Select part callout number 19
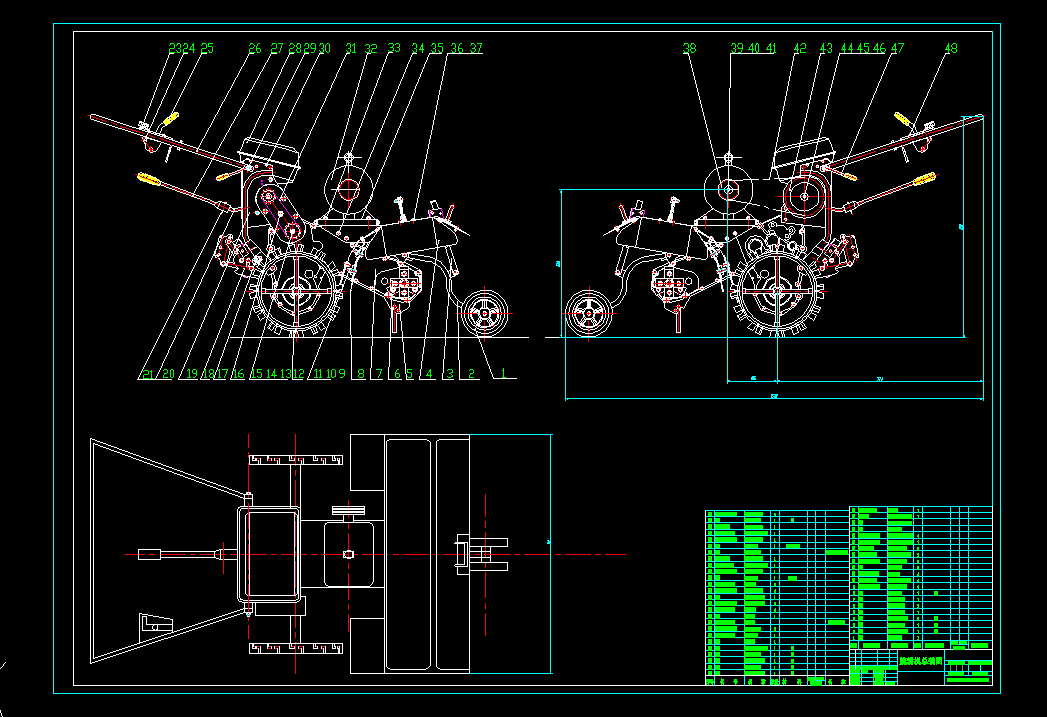Viewport: 1047px width, 717px height. pyautogui.click(x=192, y=374)
